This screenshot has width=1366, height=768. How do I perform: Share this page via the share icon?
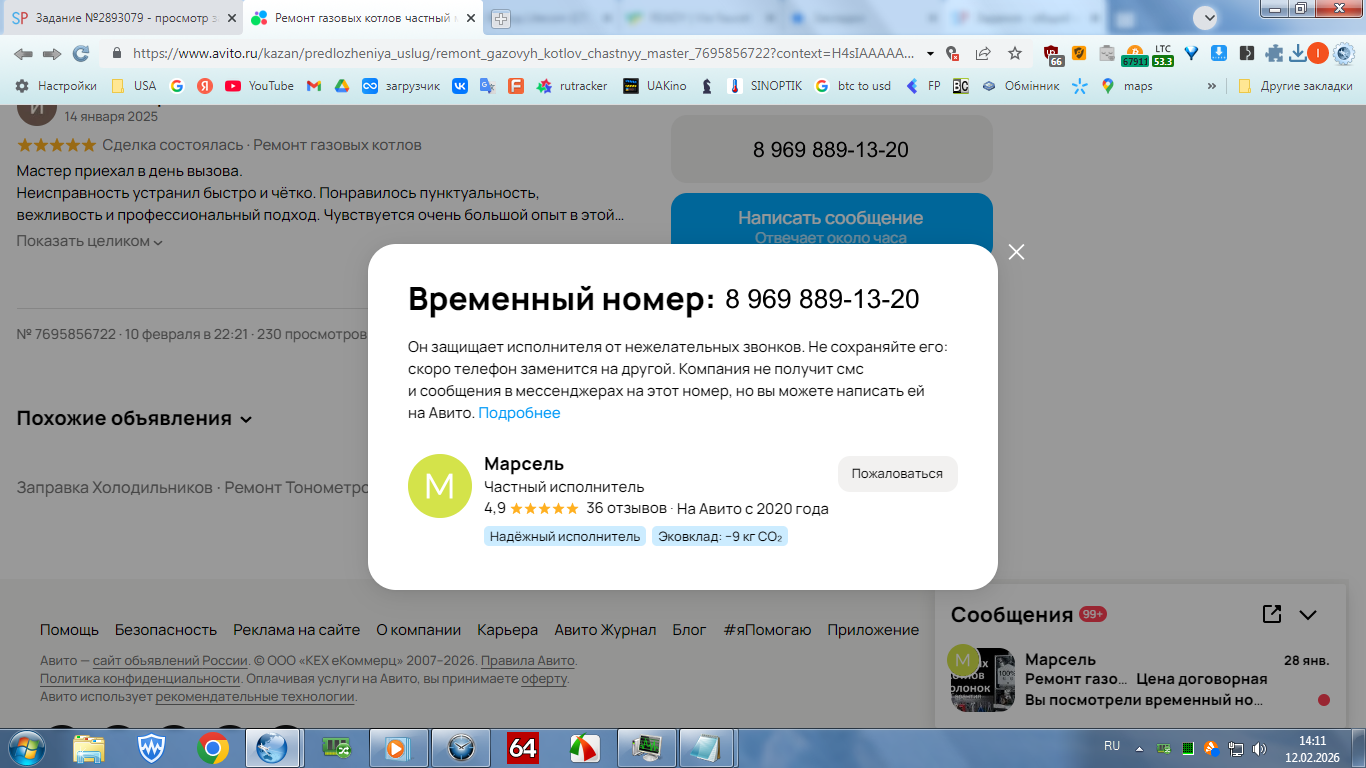[x=983, y=53]
